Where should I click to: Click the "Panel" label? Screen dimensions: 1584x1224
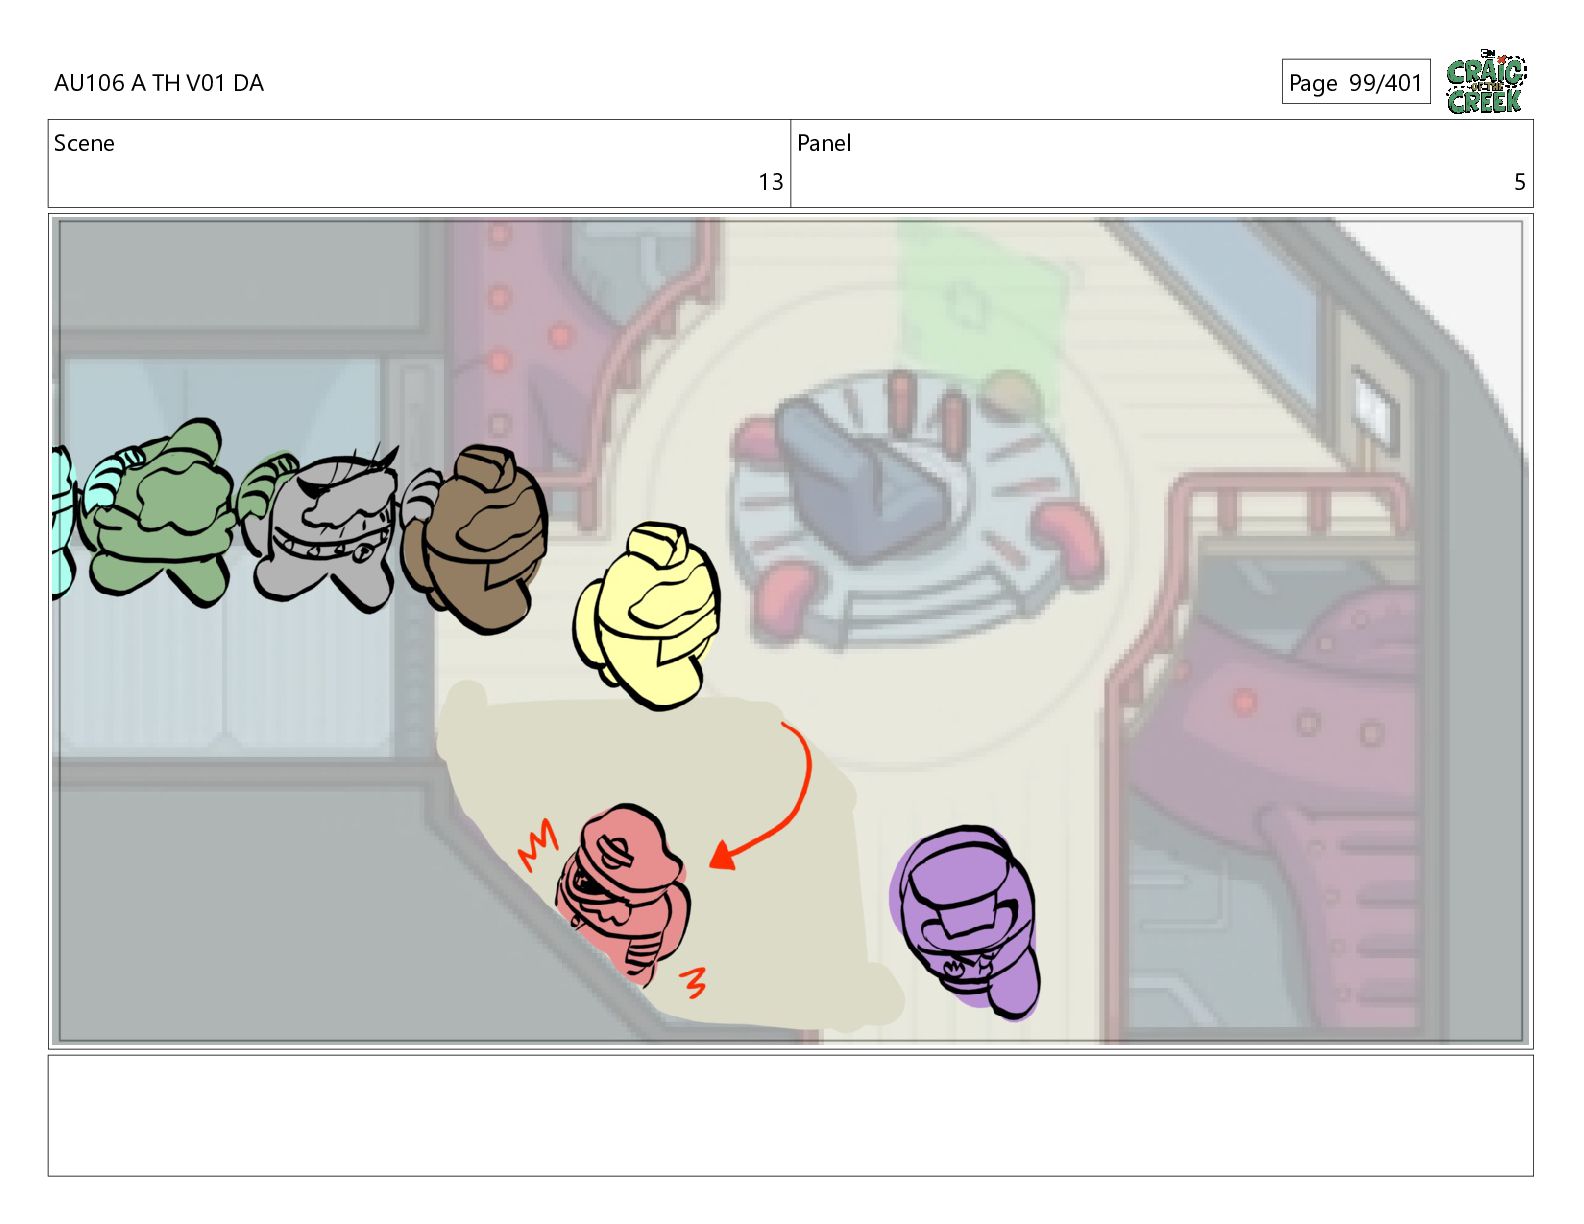824,143
